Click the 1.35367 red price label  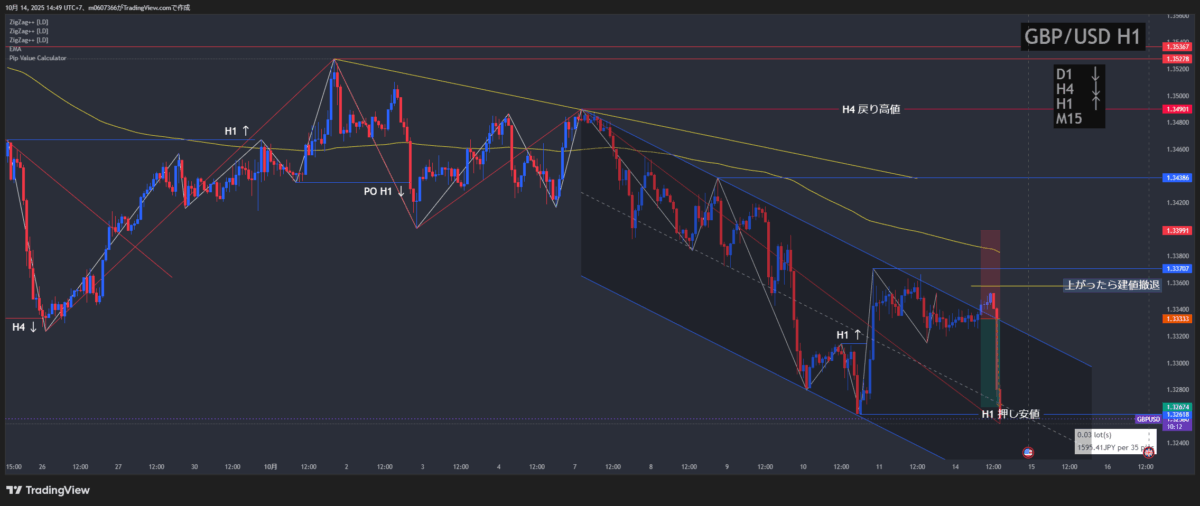coord(1177,47)
